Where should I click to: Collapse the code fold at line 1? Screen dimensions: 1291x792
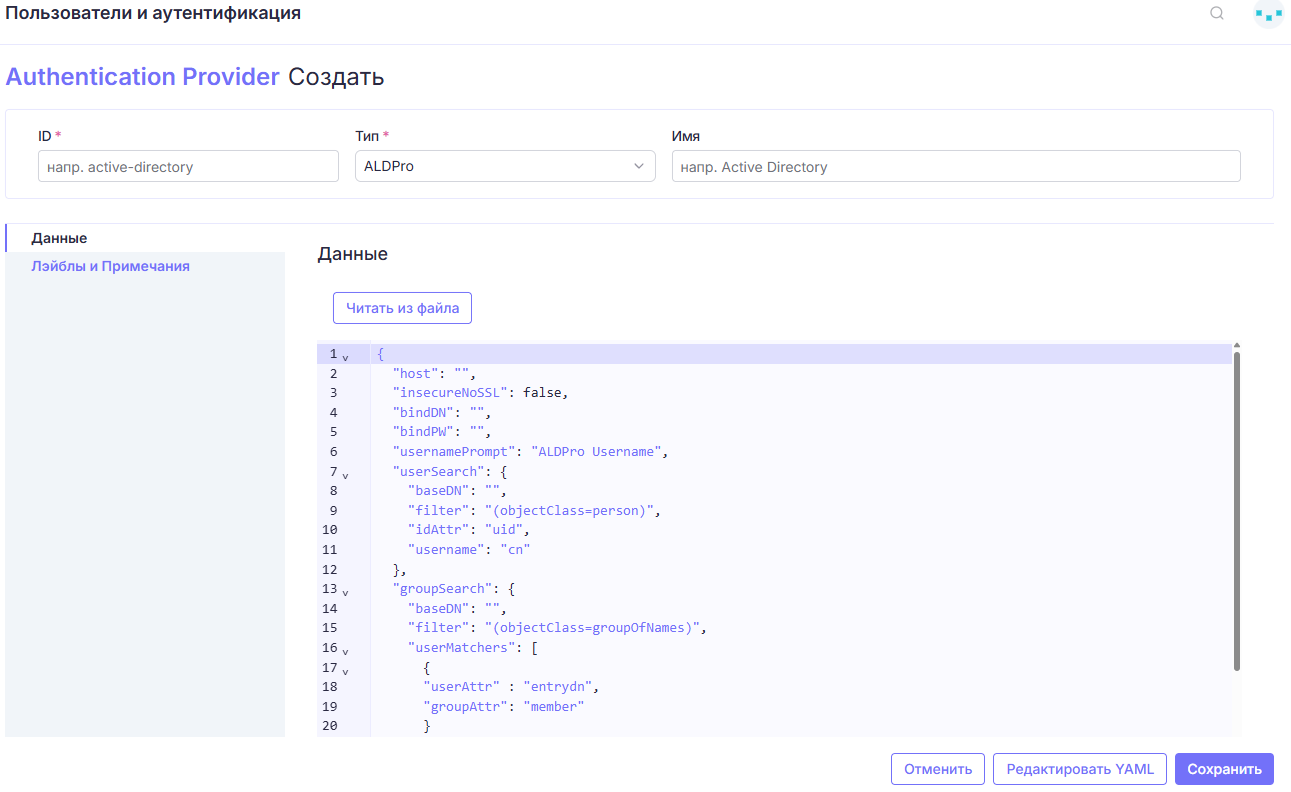[345, 357]
